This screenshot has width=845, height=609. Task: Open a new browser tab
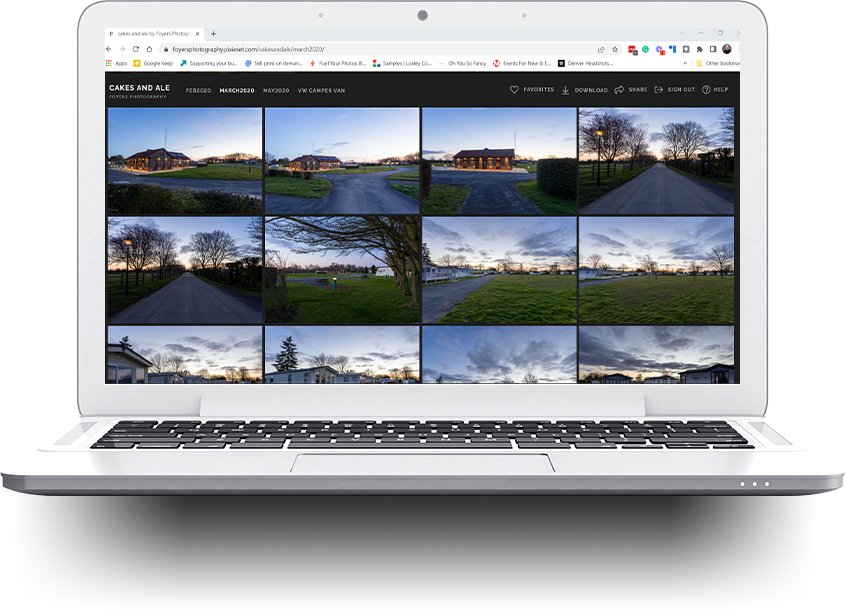click(x=213, y=33)
